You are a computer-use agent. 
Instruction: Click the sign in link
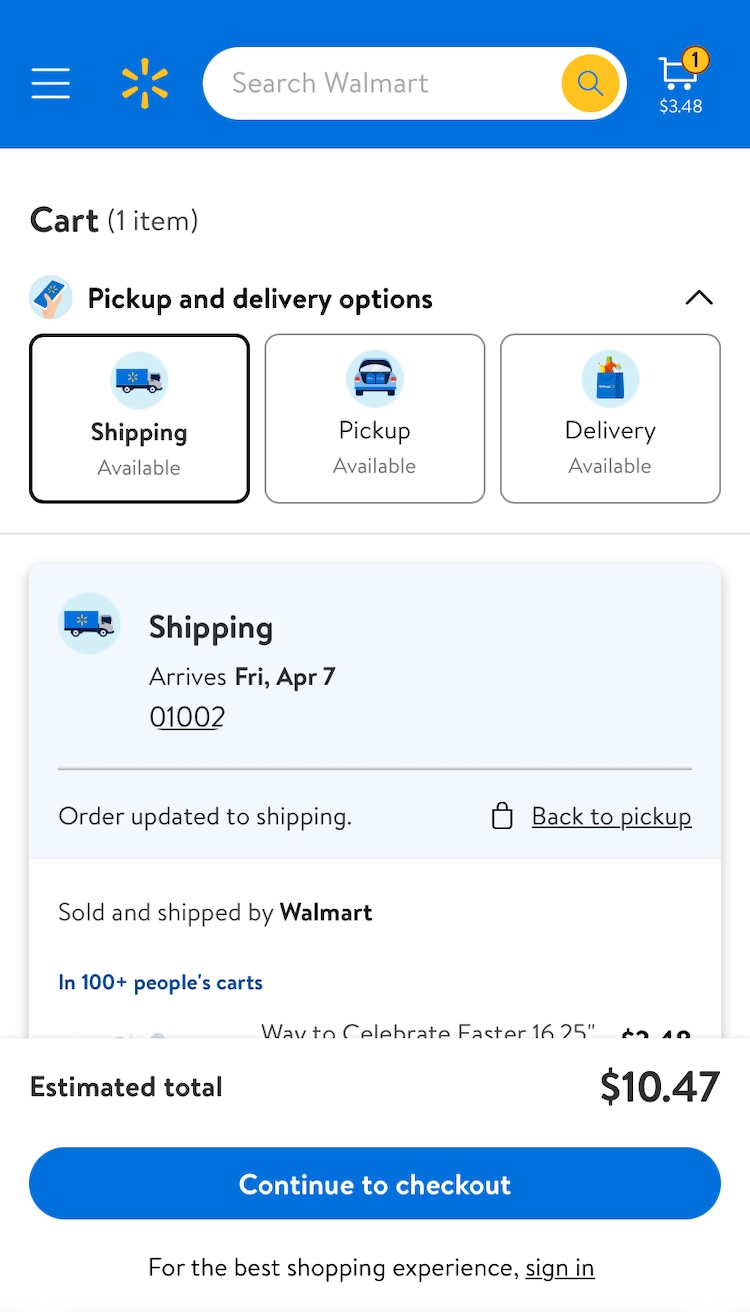pyautogui.click(x=560, y=1268)
